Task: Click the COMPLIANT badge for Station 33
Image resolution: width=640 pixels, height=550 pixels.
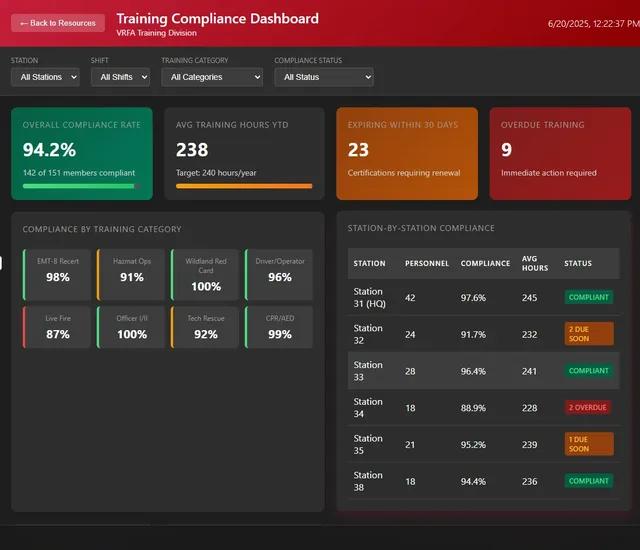Action: [x=589, y=371]
